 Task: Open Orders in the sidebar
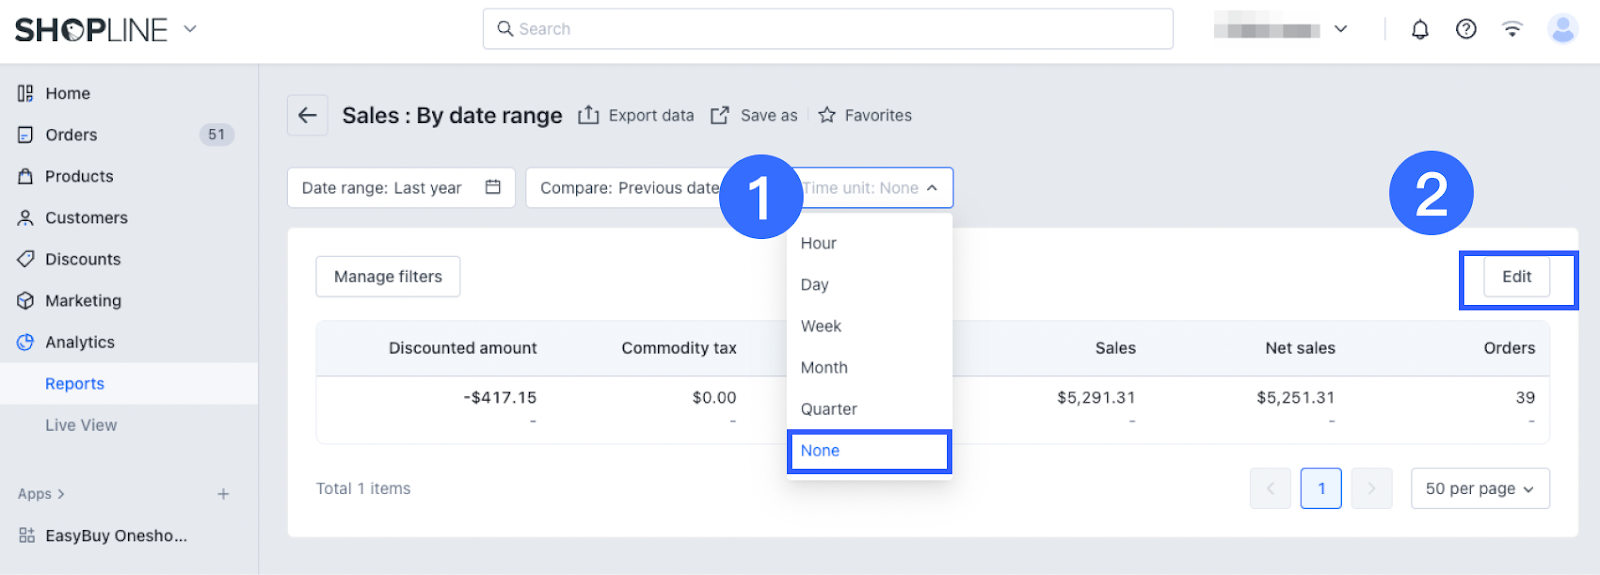click(x=71, y=135)
